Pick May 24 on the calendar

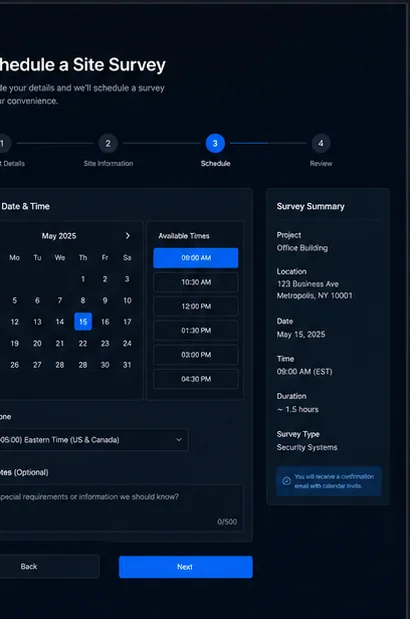tap(127, 343)
